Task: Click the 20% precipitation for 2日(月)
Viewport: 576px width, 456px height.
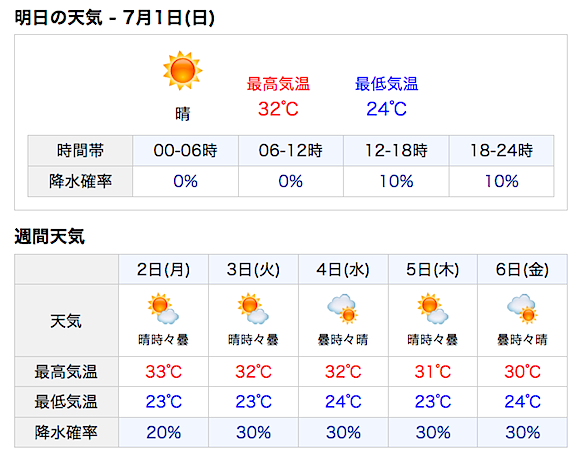Action: coord(163,432)
